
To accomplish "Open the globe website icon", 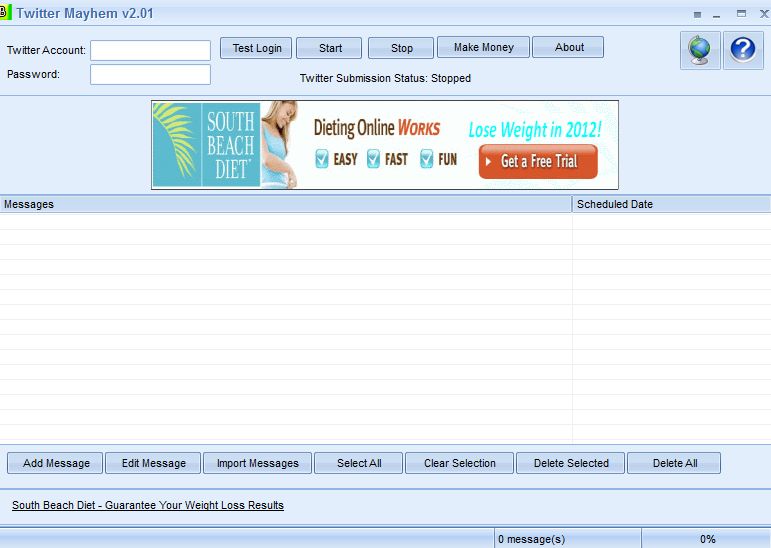I will click(x=700, y=50).
